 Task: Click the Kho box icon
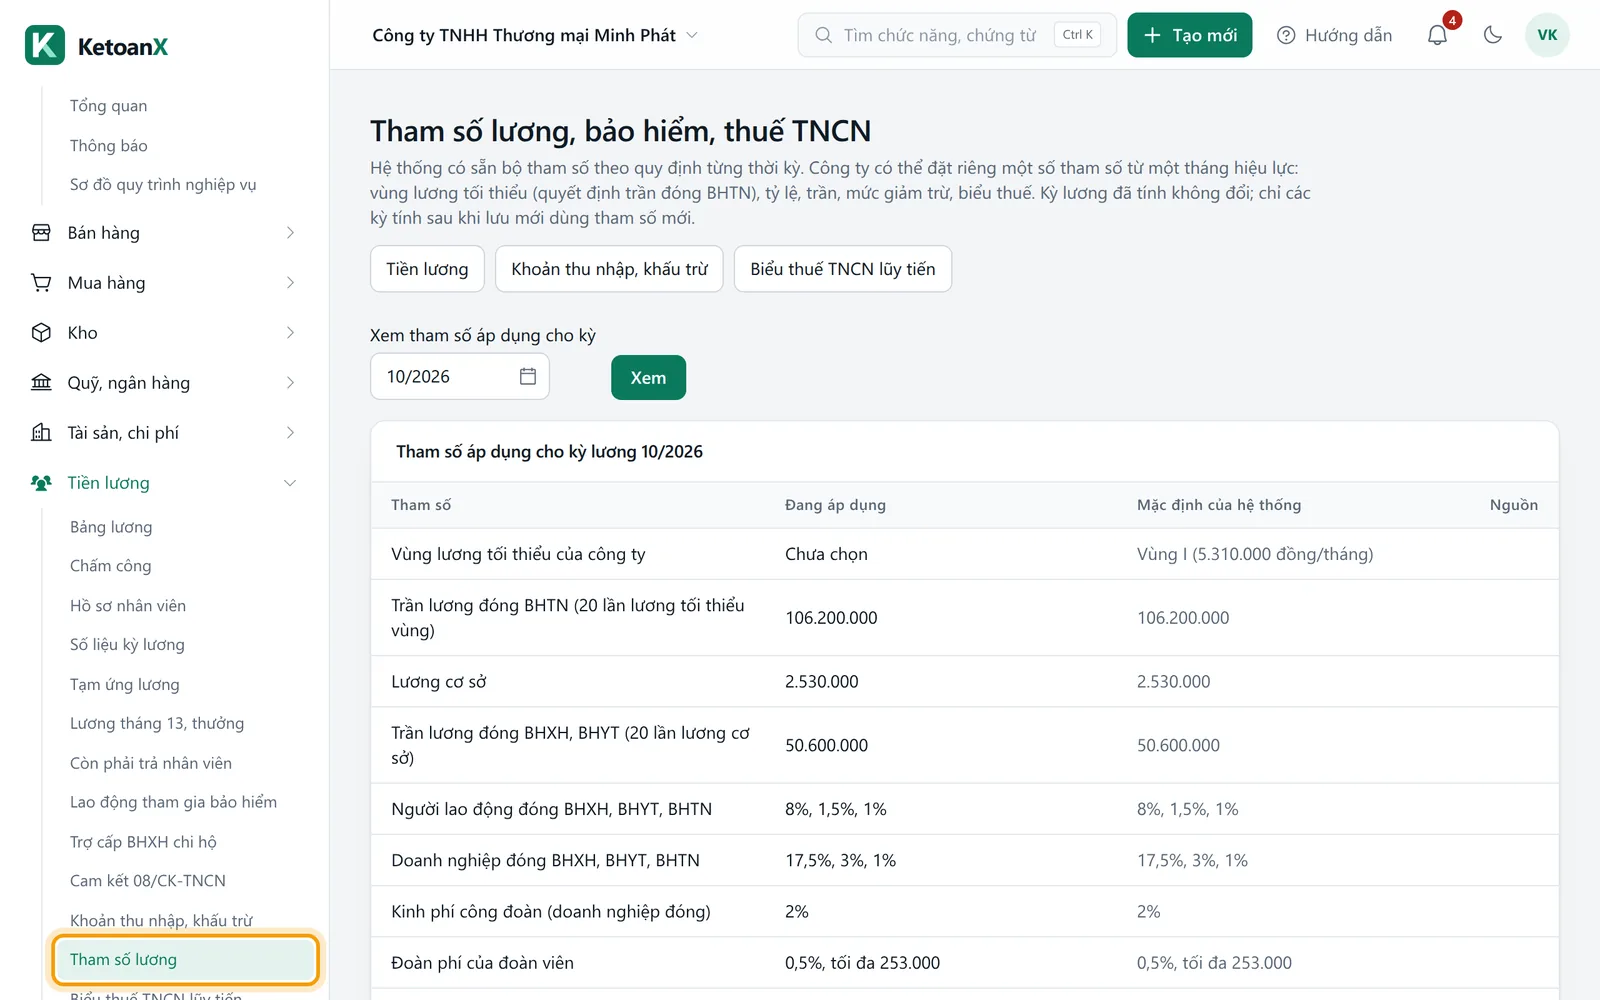click(41, 333)
